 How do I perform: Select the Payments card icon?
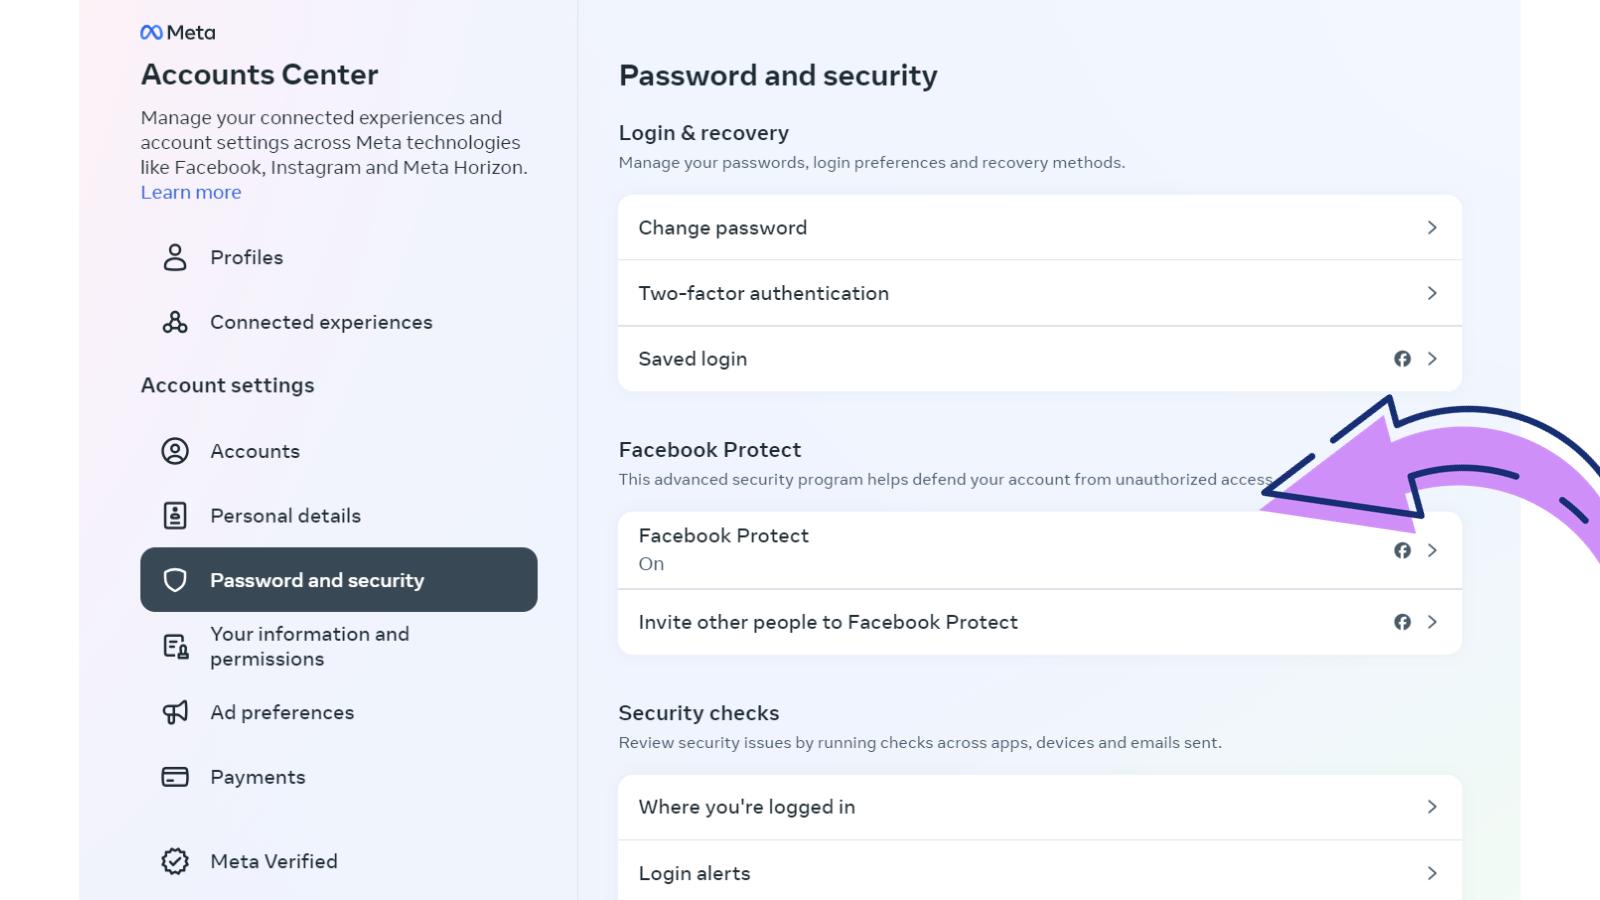click(175, 776)
